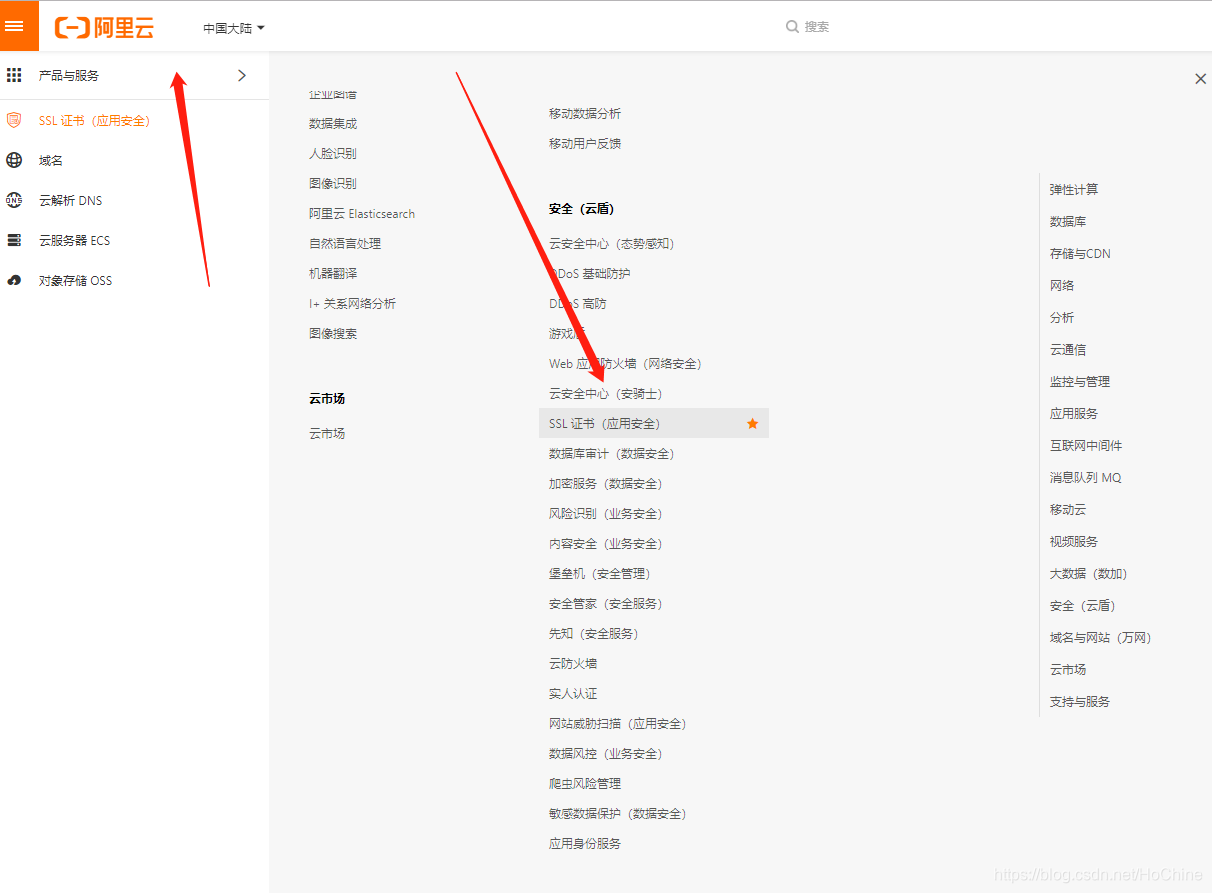Close the products panel with X
This screenshot has height=893, width=1212.
tap(1200, 79)
